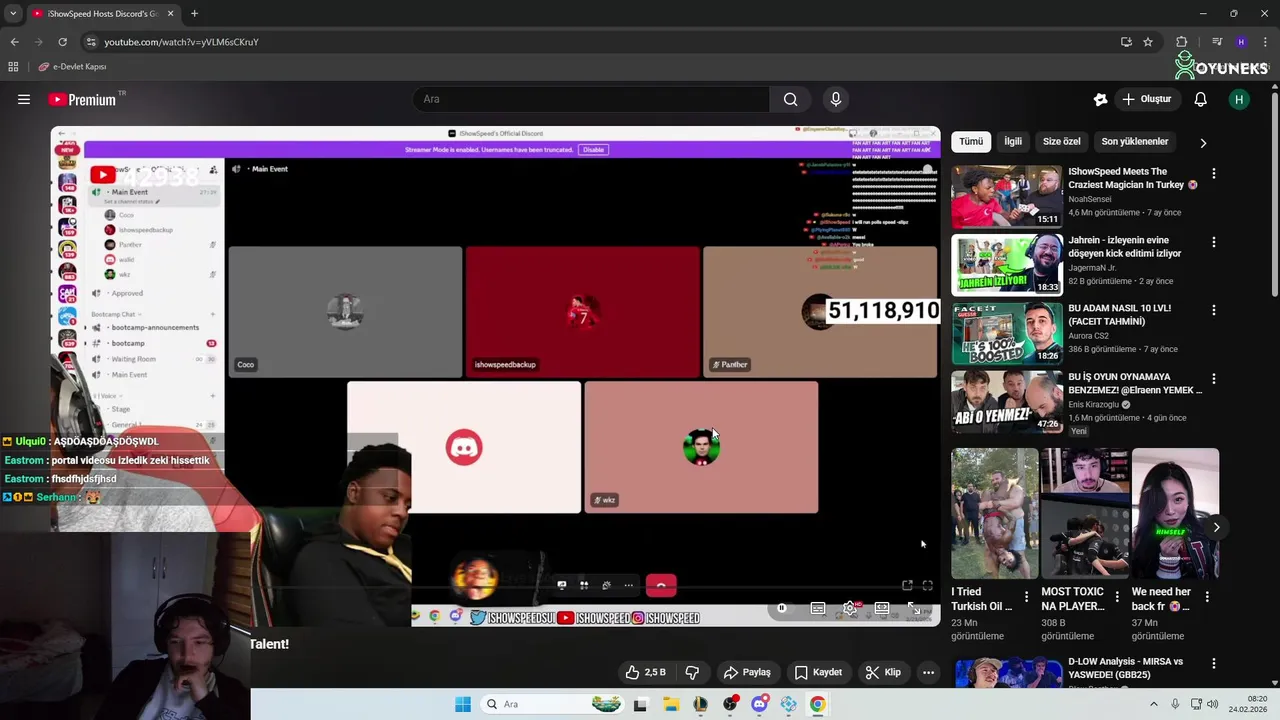Open the notifications bell
The image size is (1280, 720).
click(1201, 99)
